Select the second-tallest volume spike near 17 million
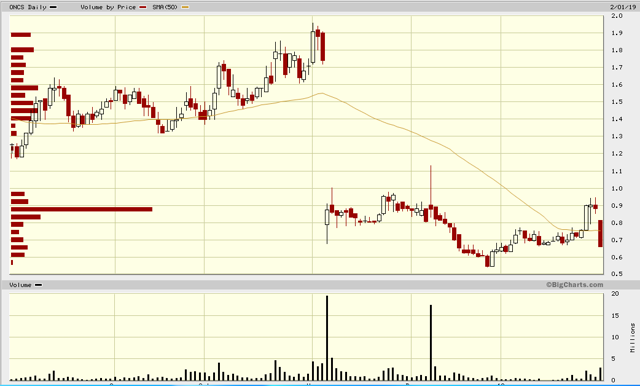 [431, 343]
